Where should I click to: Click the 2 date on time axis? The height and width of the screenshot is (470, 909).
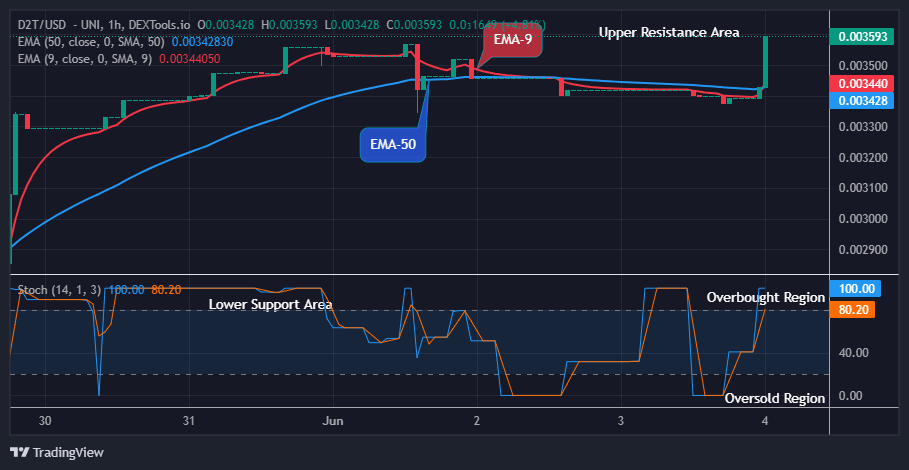coord(477,421)
